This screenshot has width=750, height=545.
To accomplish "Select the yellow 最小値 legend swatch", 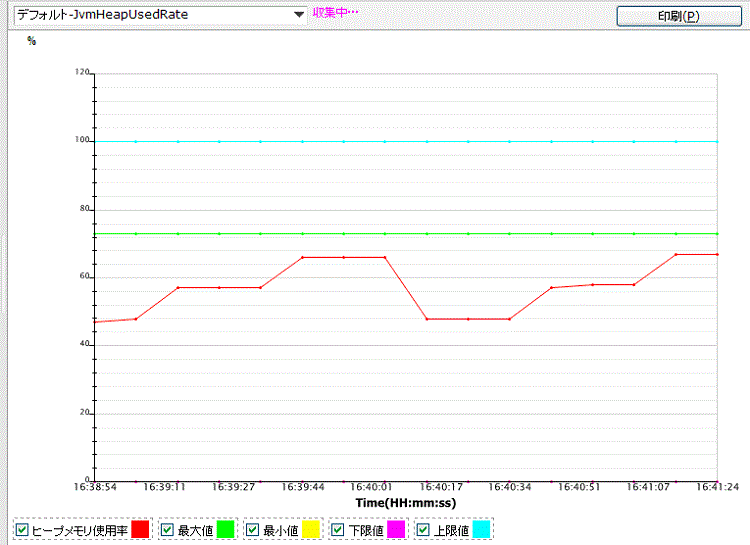I will tap(311, 530).
